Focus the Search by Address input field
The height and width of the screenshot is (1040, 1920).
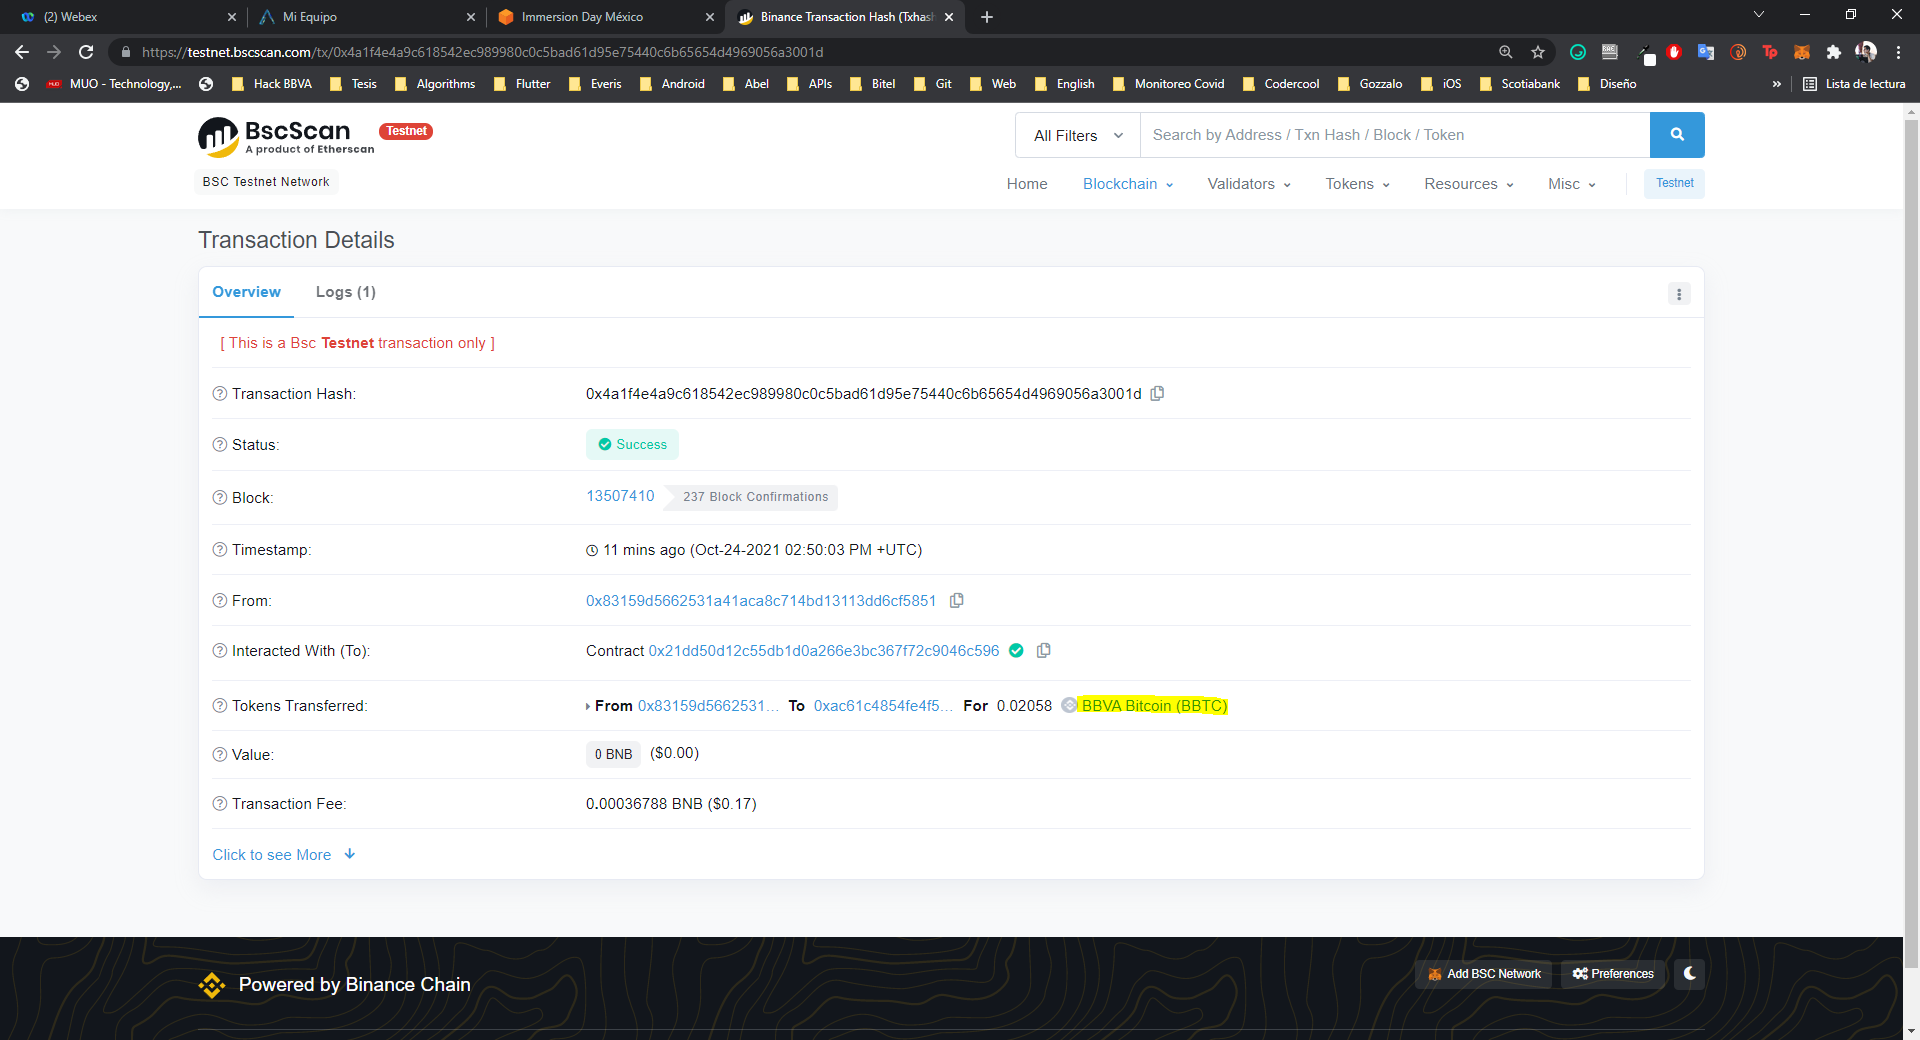[x=1395, y=135]
